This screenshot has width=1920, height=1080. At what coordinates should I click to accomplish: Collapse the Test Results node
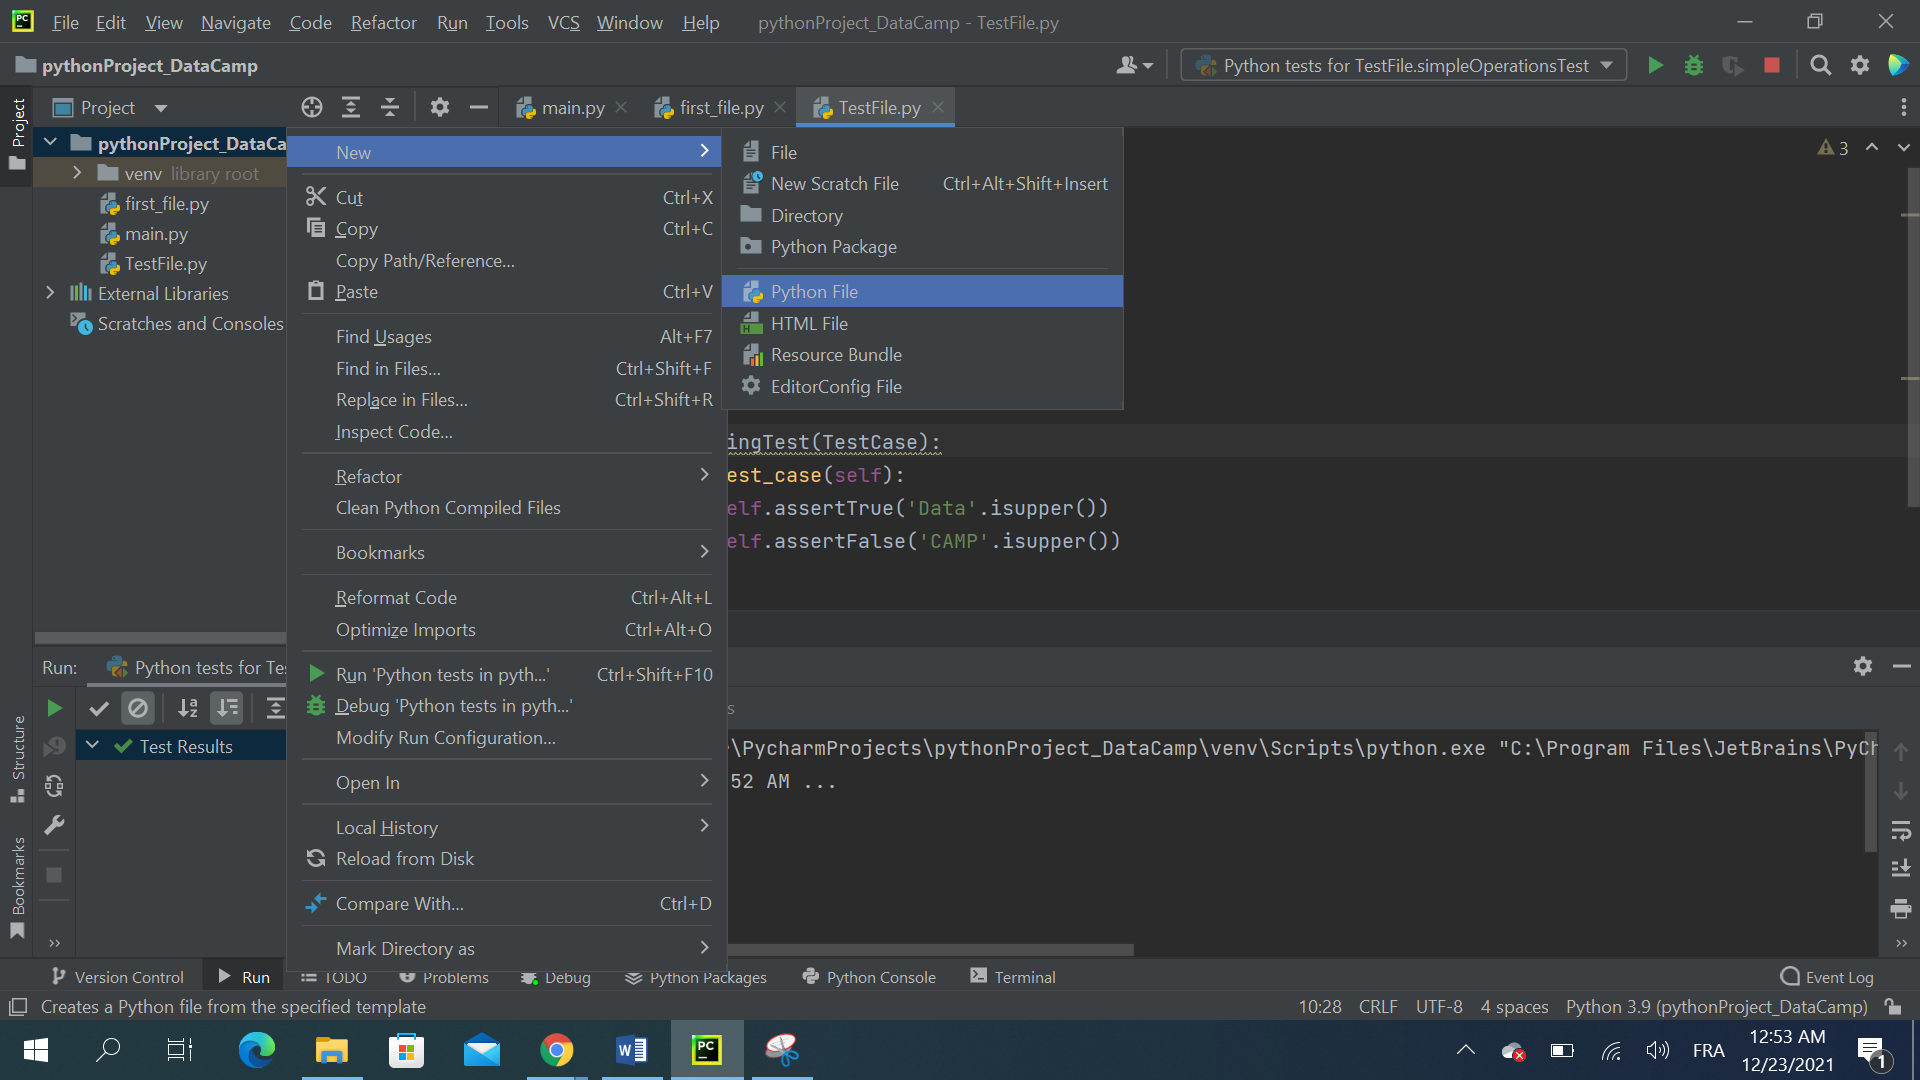tap(92, 745)
